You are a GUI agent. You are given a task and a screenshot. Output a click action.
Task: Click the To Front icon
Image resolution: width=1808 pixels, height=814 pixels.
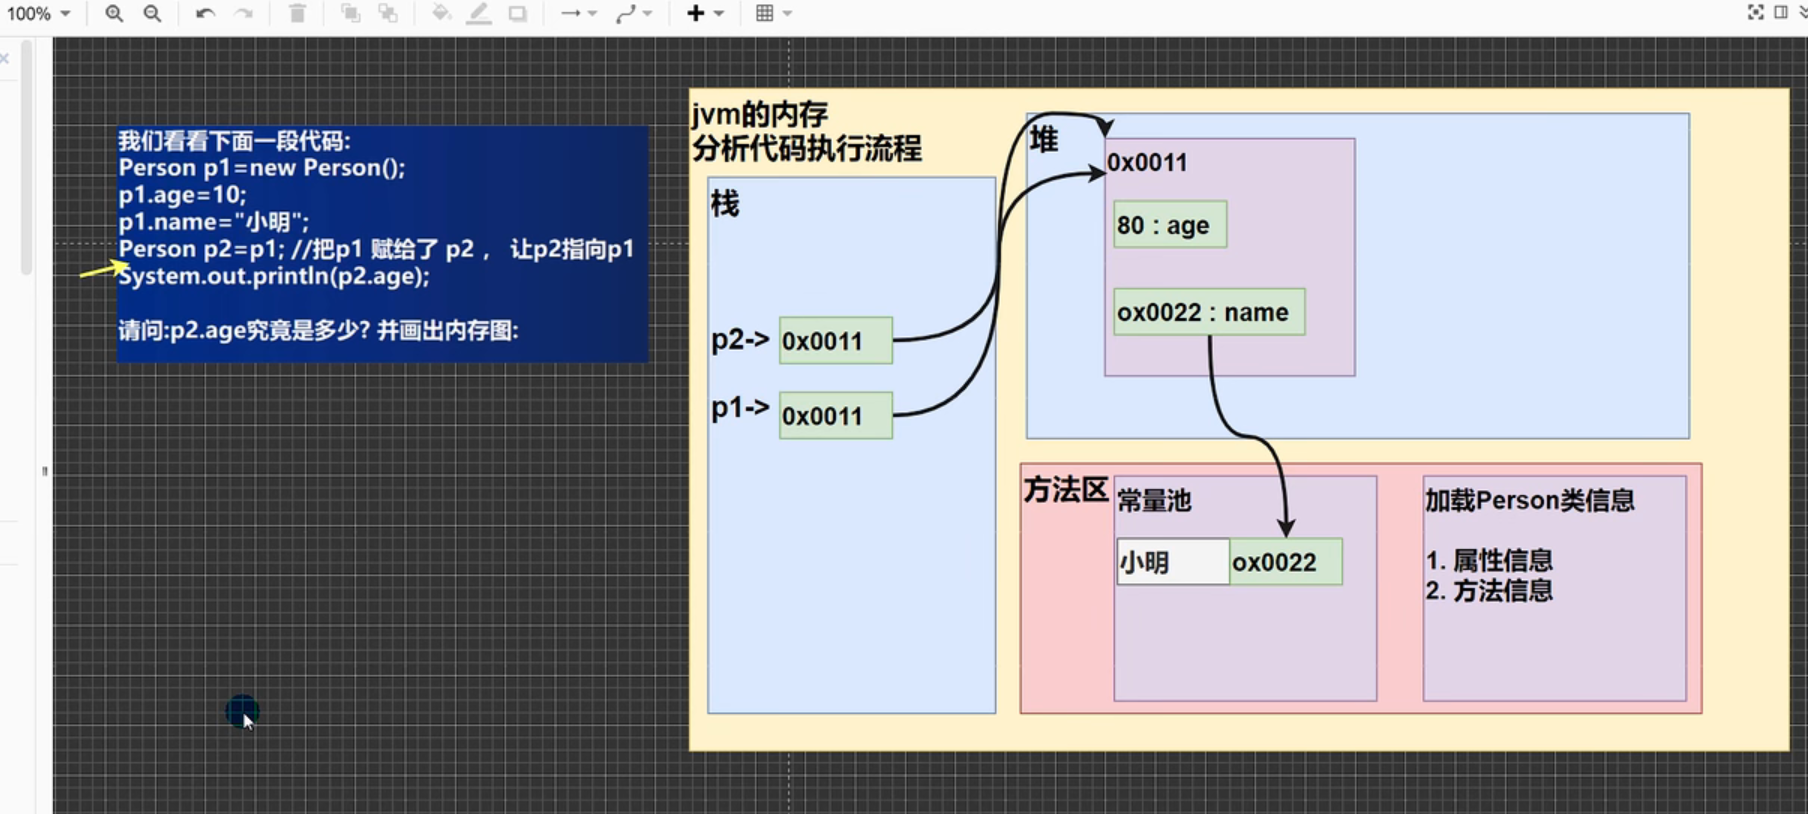350,13
